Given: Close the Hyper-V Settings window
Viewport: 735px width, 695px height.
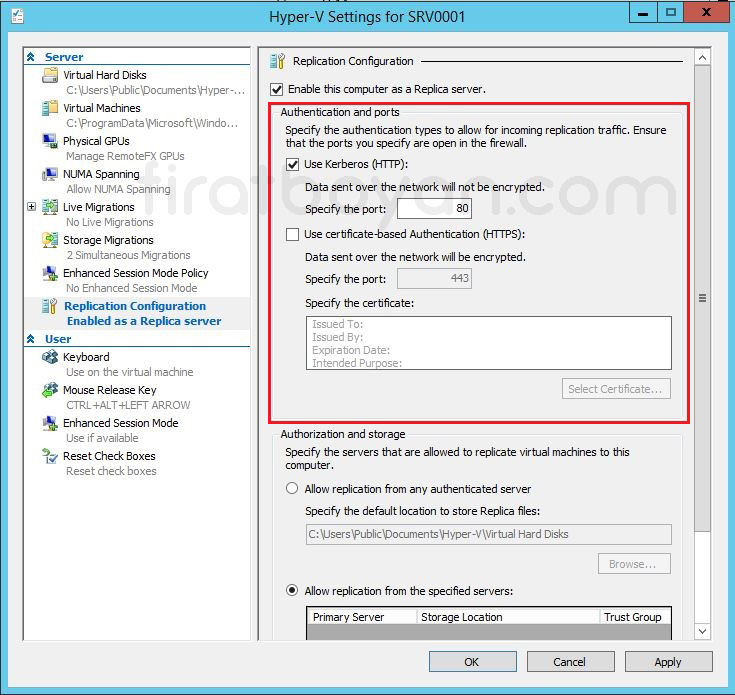Looking at the screenshot, I should point(705,13).
